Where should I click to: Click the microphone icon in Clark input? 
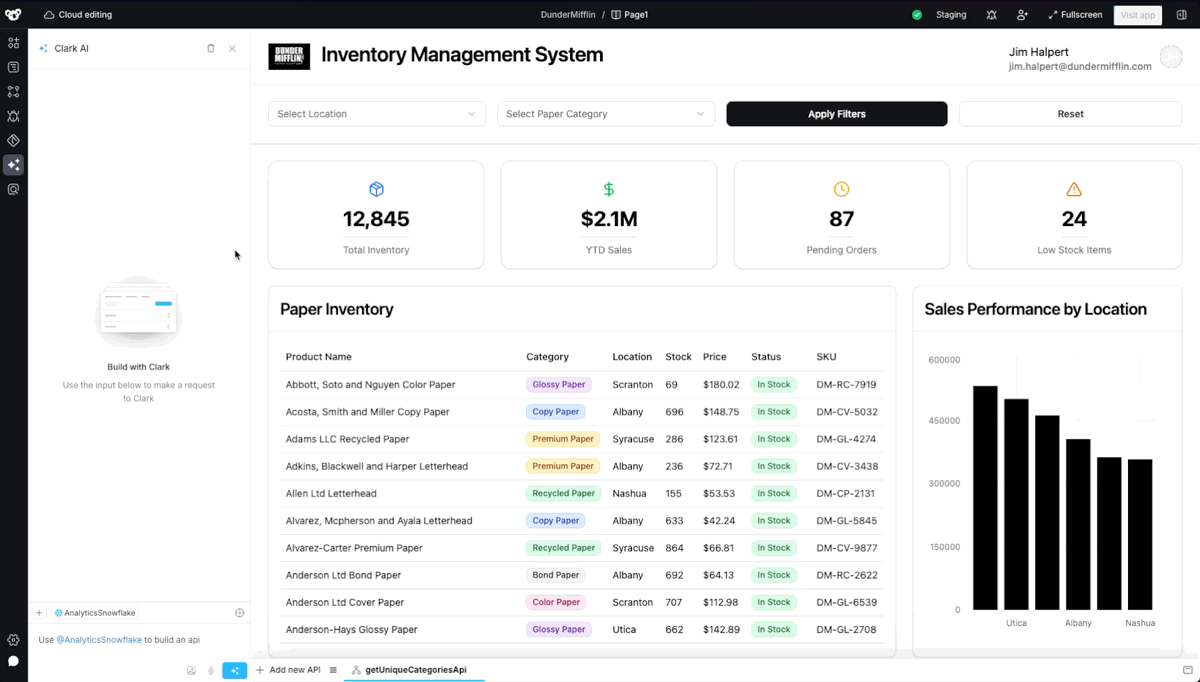(211, 671)
